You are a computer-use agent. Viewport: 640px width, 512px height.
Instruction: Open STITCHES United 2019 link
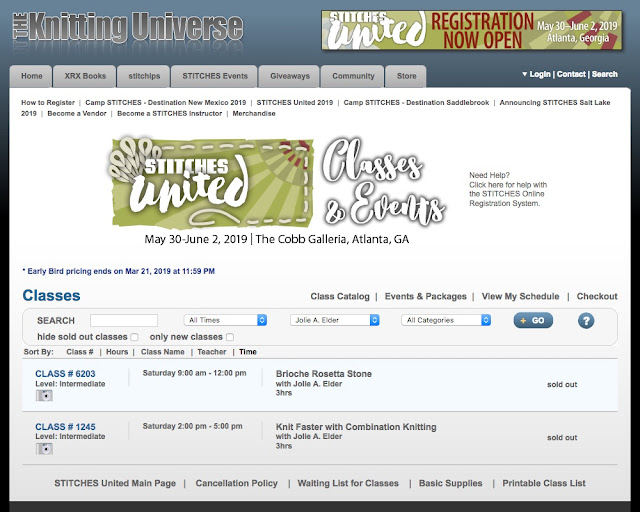295,102
